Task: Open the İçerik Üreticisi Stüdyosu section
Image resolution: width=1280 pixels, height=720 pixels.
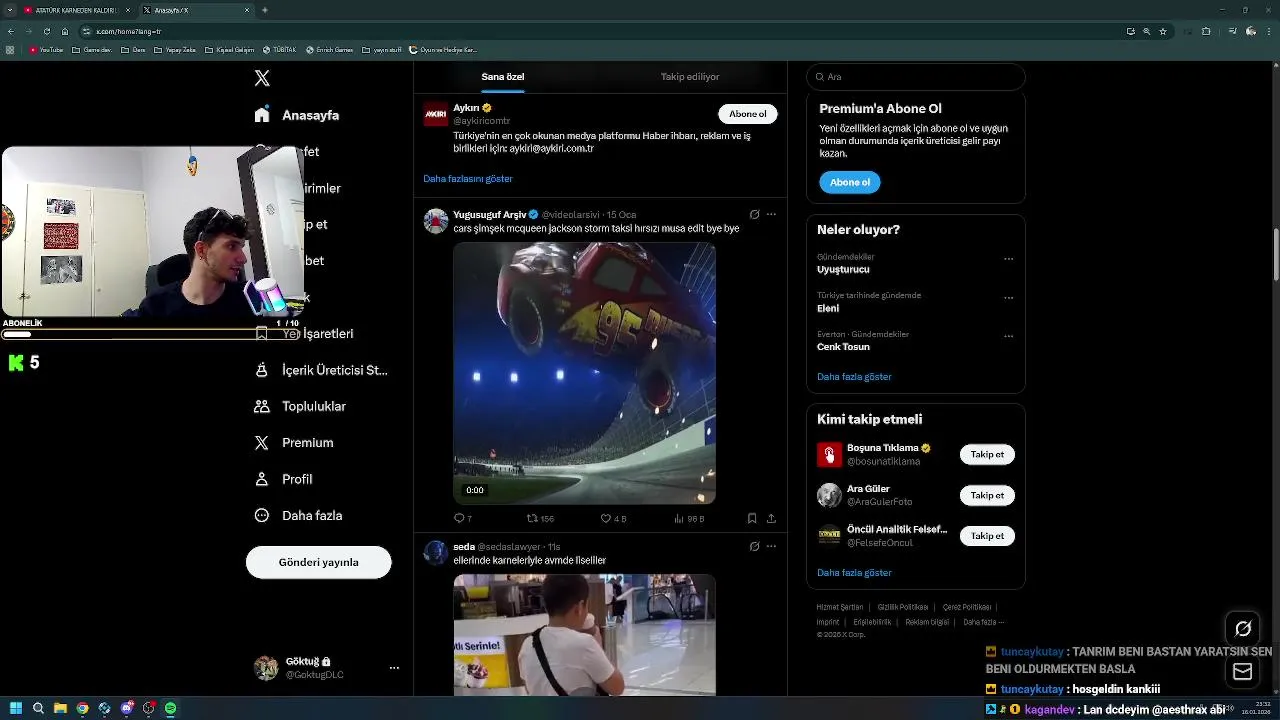Action: point(321,370)
